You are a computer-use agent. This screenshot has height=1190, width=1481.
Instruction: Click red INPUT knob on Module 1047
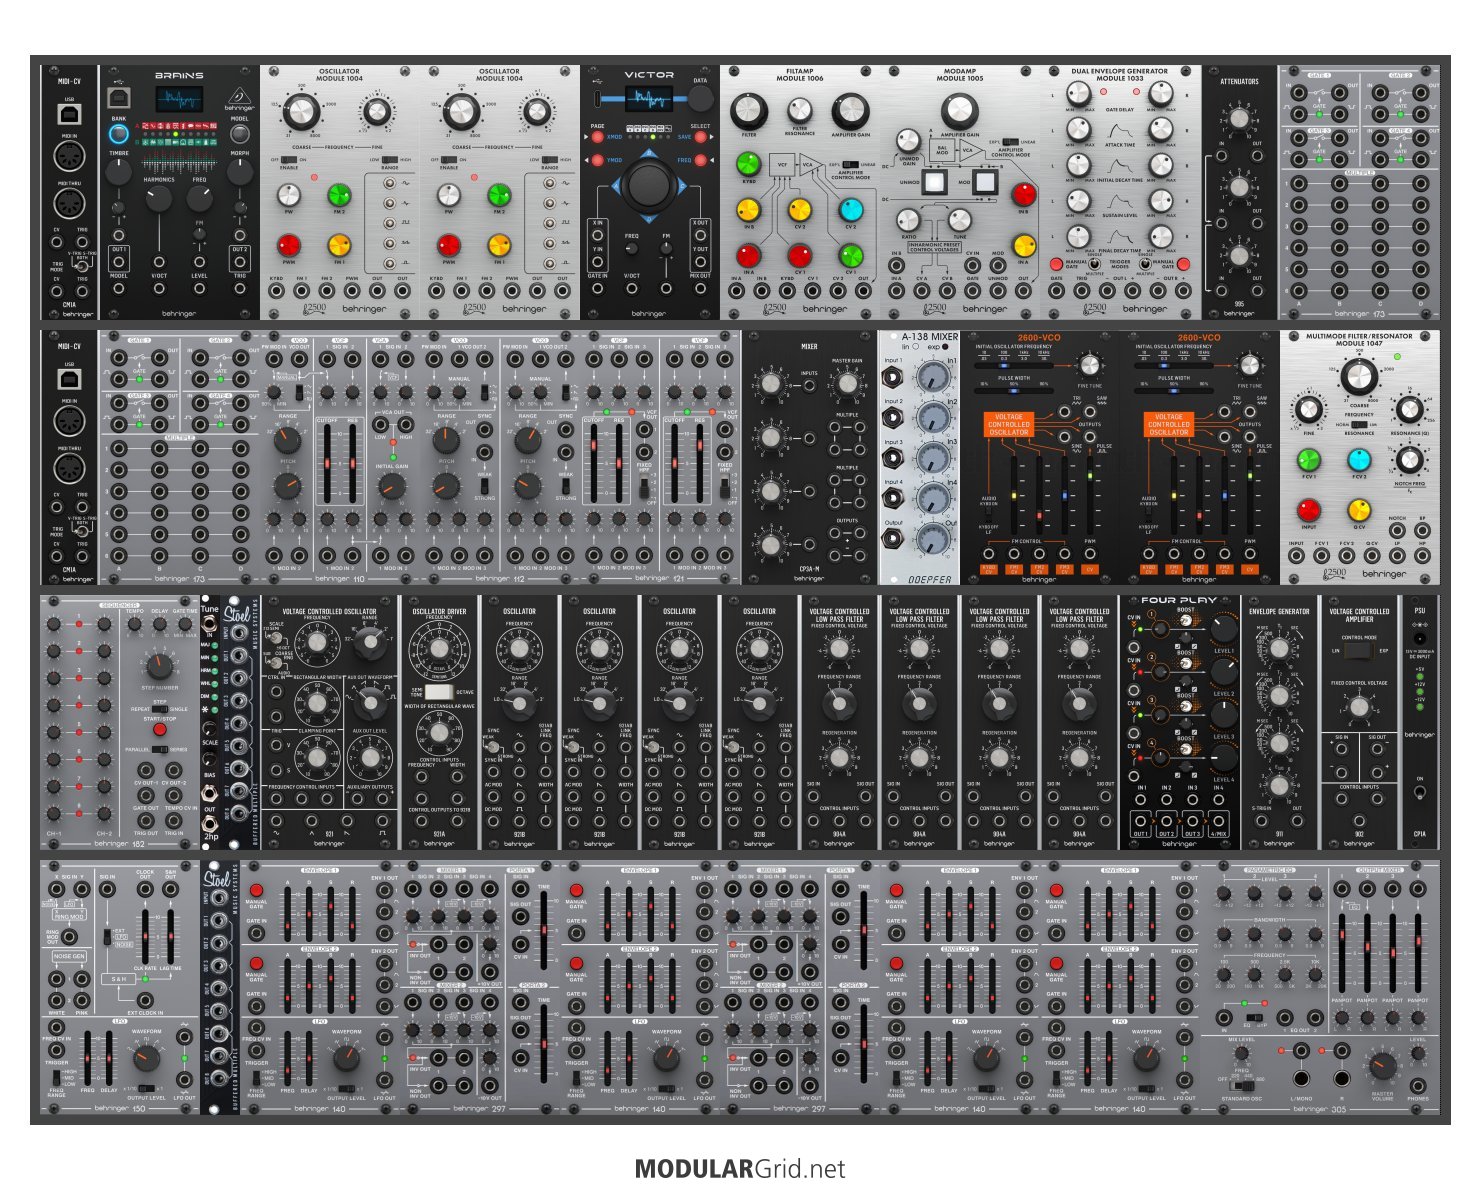click(x=1308, y=511)
